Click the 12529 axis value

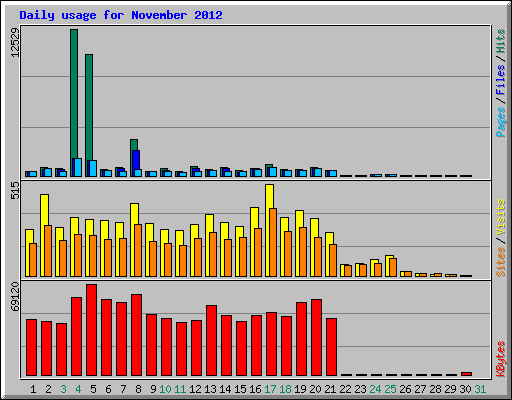[x=15, y=42]
